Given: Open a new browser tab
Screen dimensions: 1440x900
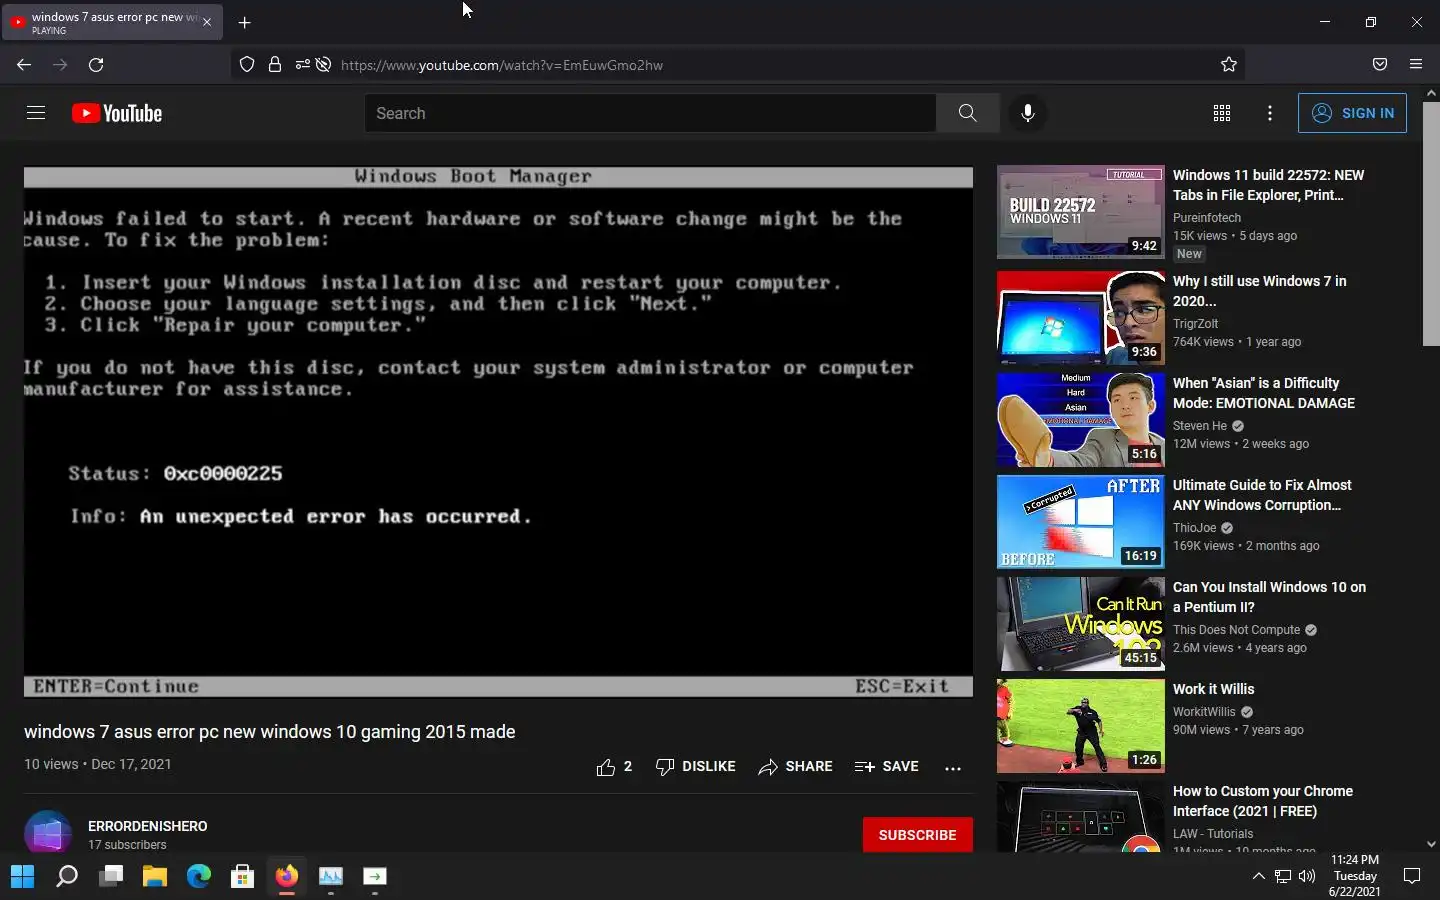Looking at the screenshot, I should [x=244, y=22].
